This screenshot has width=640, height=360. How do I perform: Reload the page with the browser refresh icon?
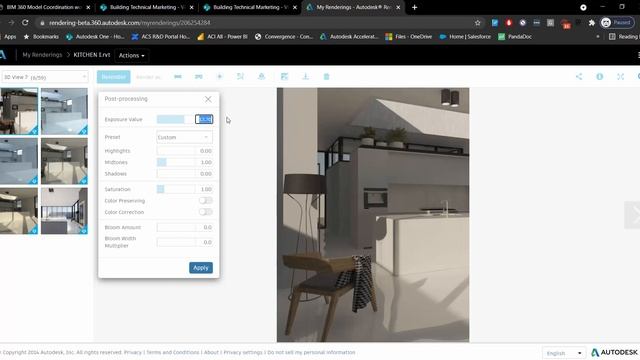click(x=25, y=22)
